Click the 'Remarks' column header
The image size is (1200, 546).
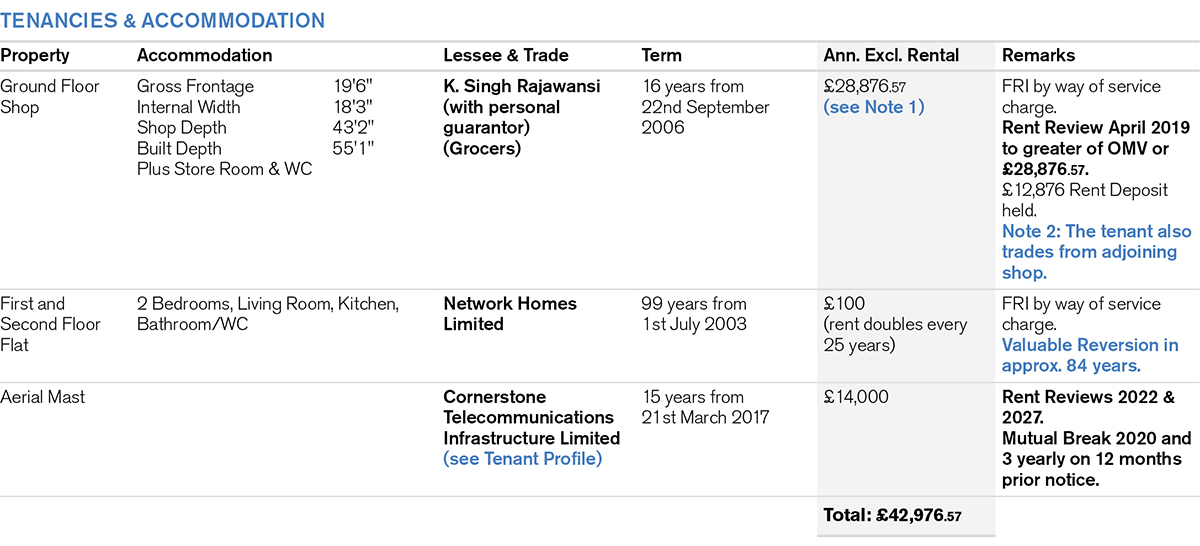[1039, 56]
